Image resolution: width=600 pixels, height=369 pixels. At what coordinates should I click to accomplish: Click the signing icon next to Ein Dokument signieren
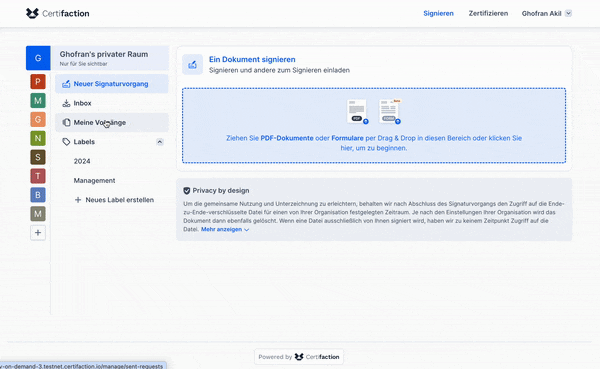(192, 64)
